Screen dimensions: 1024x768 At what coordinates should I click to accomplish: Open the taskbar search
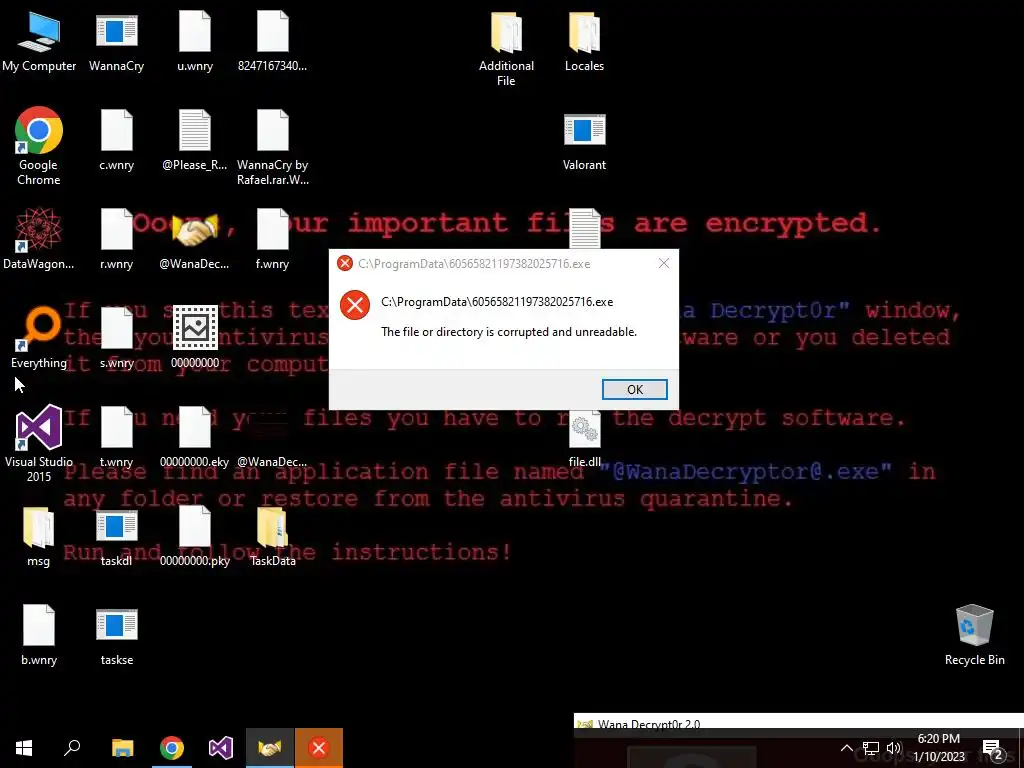72,748
